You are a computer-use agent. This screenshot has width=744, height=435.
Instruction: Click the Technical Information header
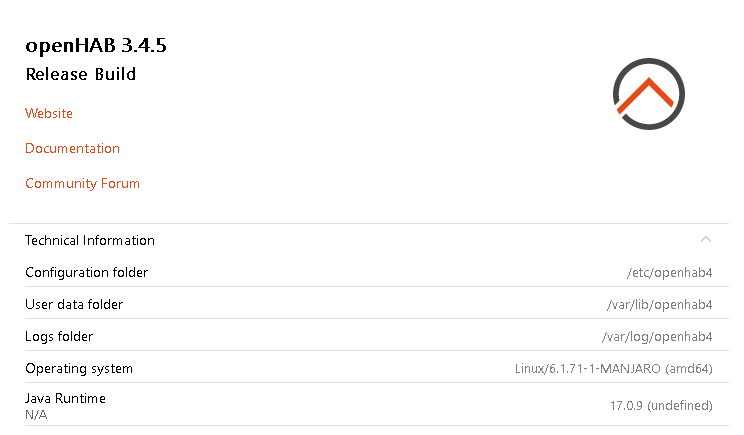369,240
